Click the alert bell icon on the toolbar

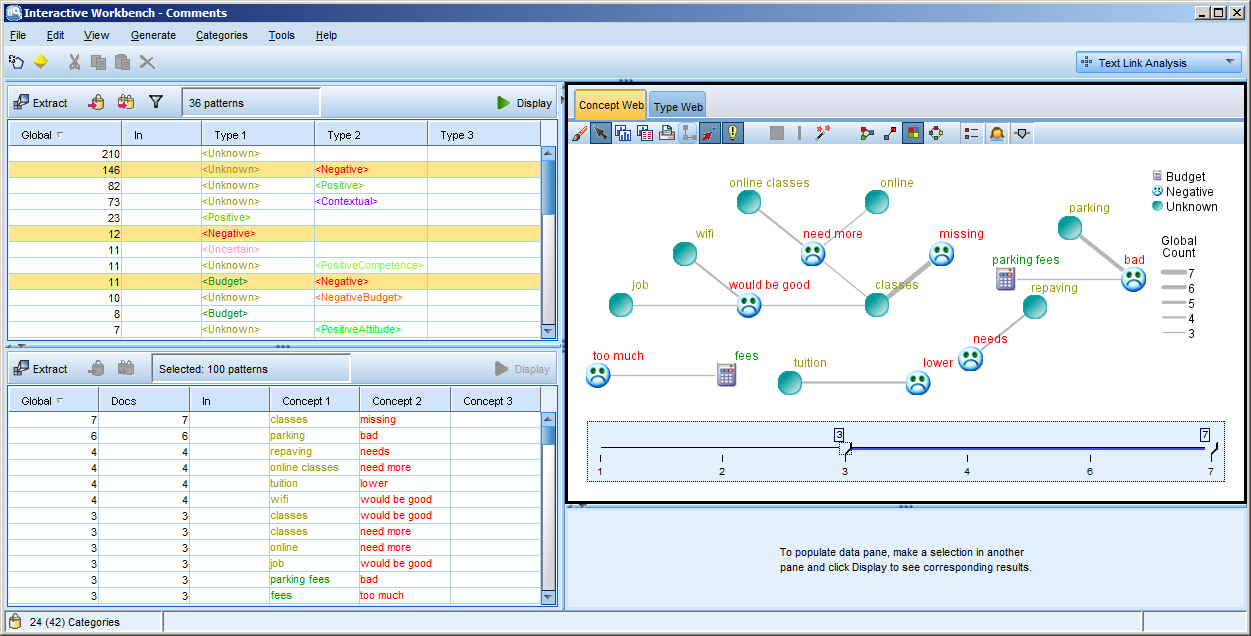point(996,132)
